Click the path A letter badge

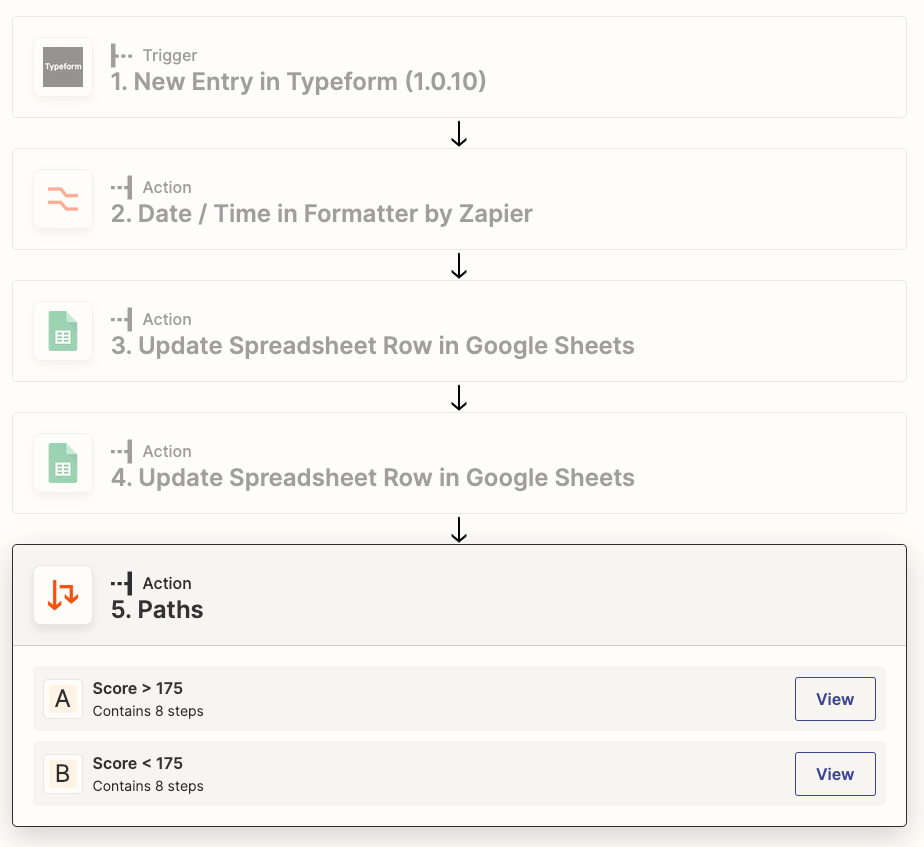click(63, 699)
